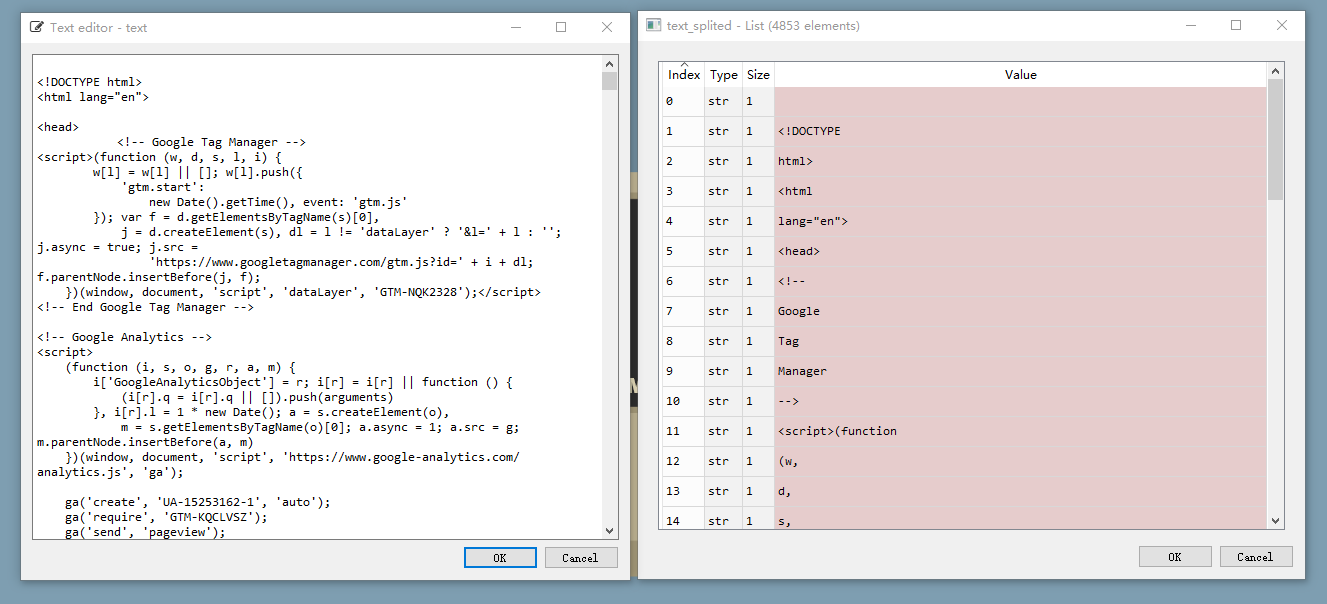The image size is (1327, 604).
Task: Click OK in the Text editor window
Action: pyautogui.click(x=500, y=557)
